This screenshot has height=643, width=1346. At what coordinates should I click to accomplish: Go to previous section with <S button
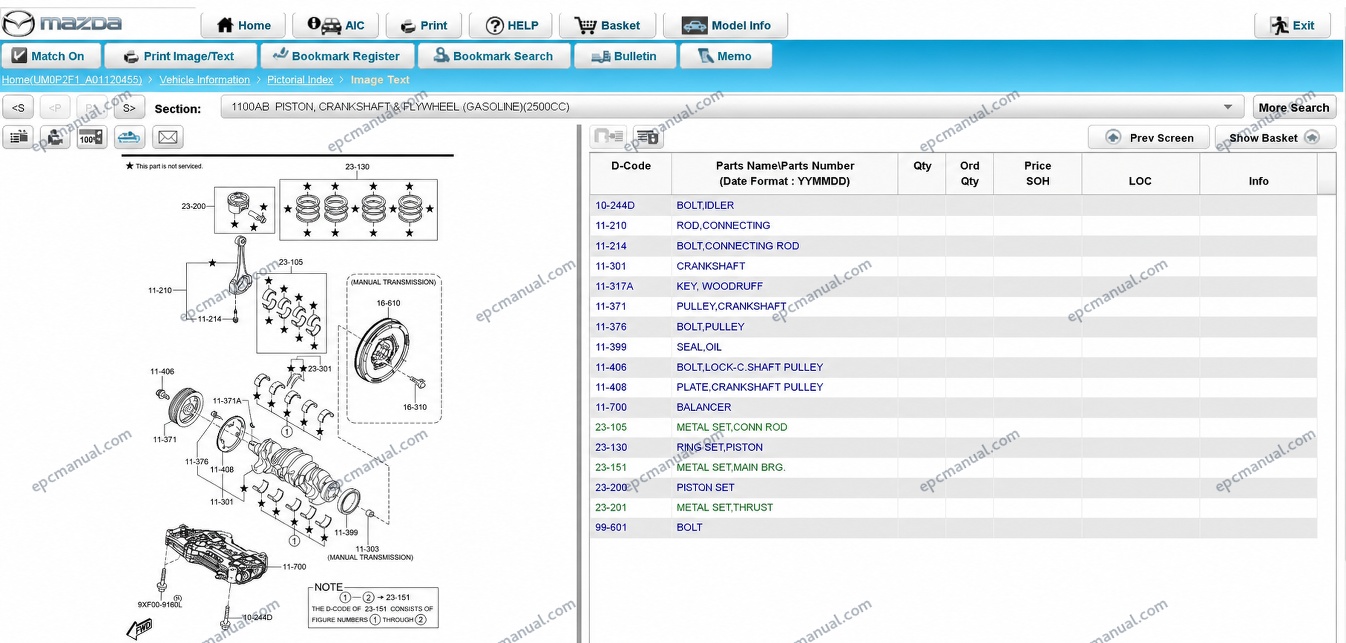tap(19, 107)
